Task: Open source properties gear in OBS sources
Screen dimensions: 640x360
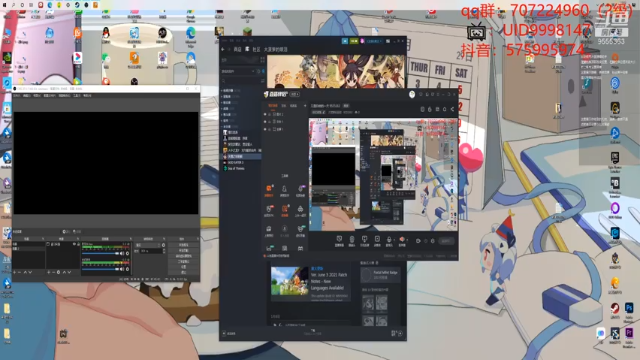Action: click(x=58, y=272)
